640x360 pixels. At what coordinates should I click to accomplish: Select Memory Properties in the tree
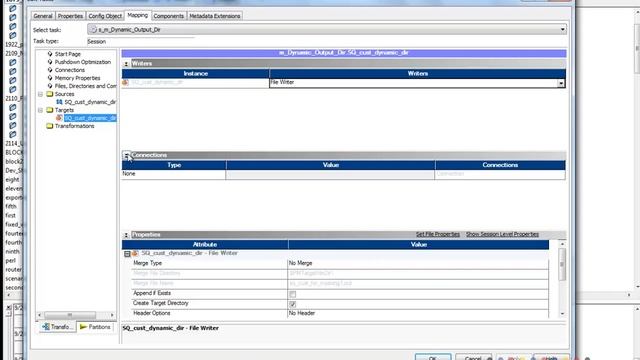[78, 78]
